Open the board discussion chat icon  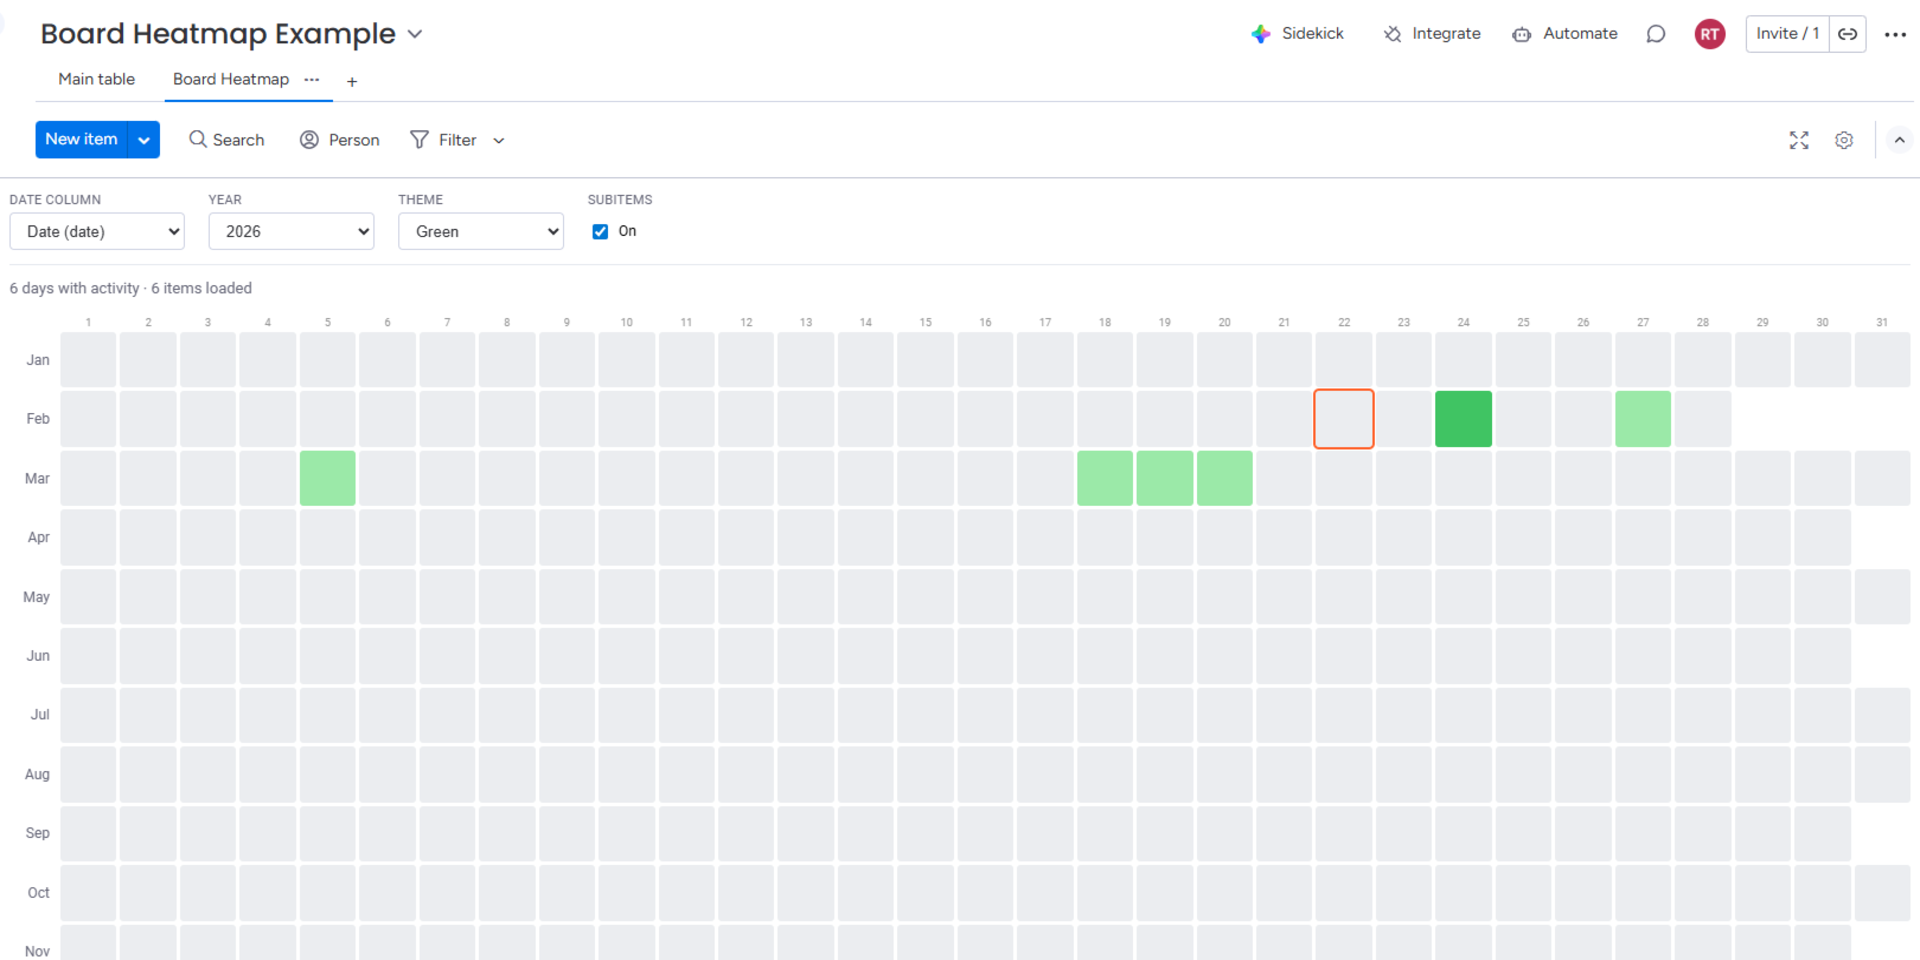[x=1656, y=34]
